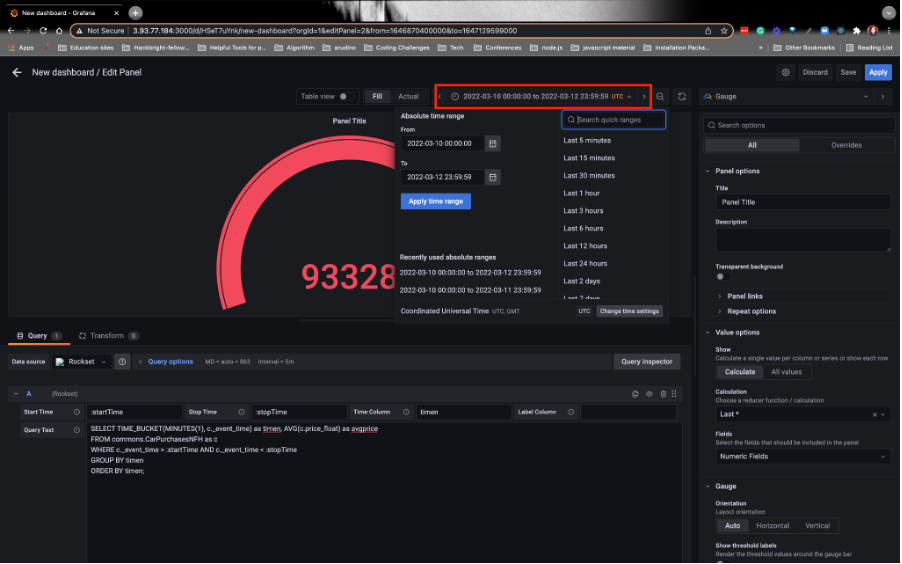The height and width of the screenshot is (564, 902).
Task: Go to browser home page icon
Action: (59, 31)
